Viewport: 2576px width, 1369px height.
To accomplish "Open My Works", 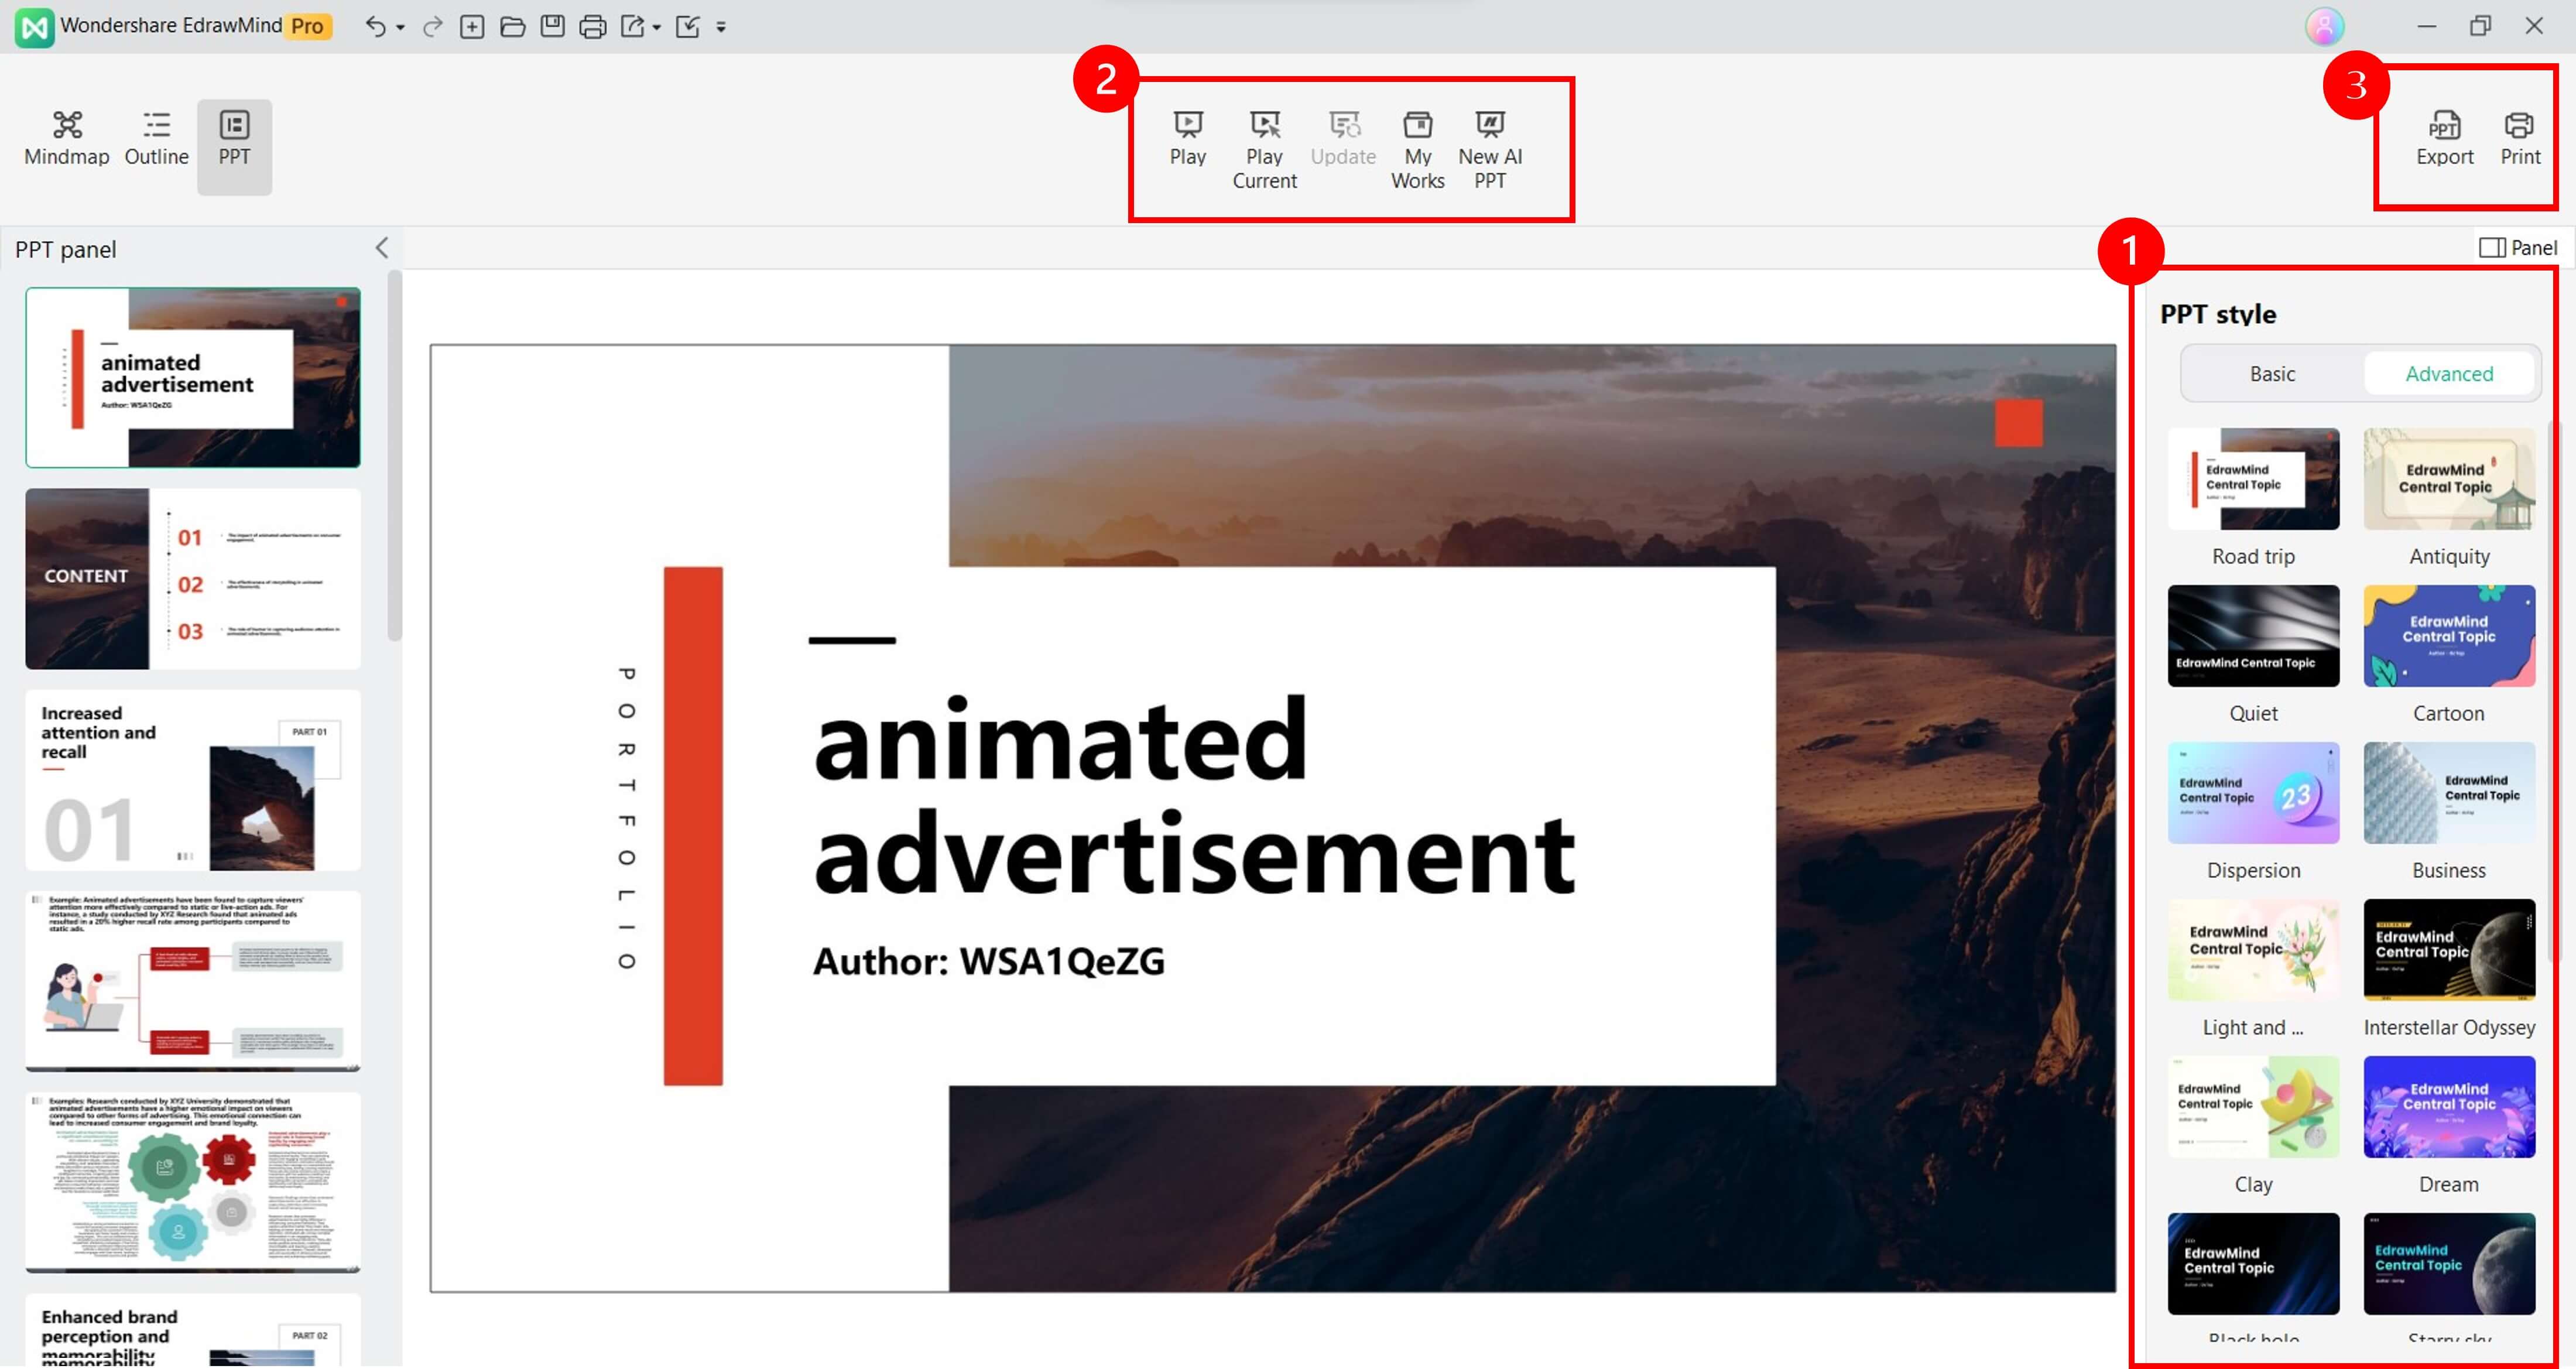I will pyautogui.click(x=1417, y=125).
